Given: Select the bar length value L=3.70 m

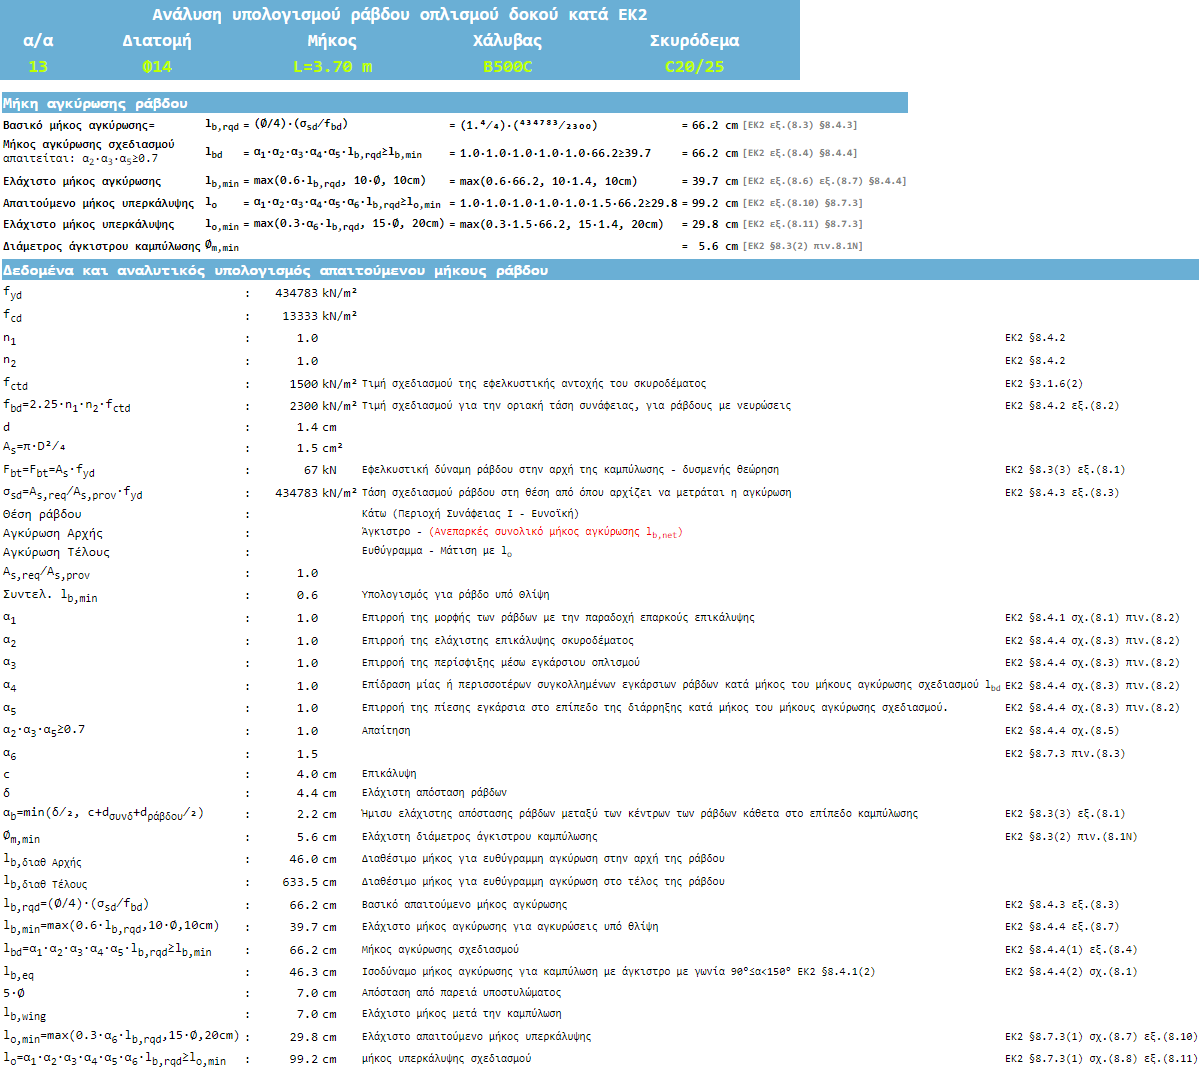Looking at the screenshot, I should [332, 67].
